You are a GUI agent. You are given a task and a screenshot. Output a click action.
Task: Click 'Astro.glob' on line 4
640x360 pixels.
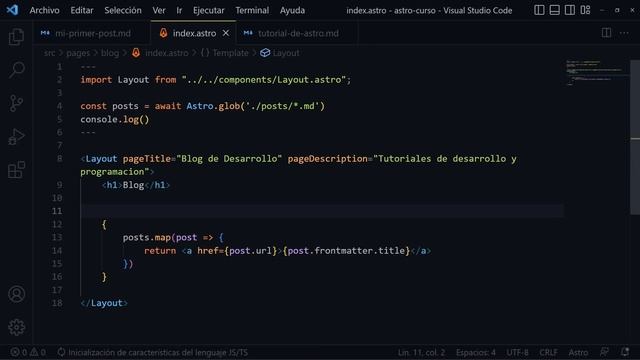(x=213, y=106)
